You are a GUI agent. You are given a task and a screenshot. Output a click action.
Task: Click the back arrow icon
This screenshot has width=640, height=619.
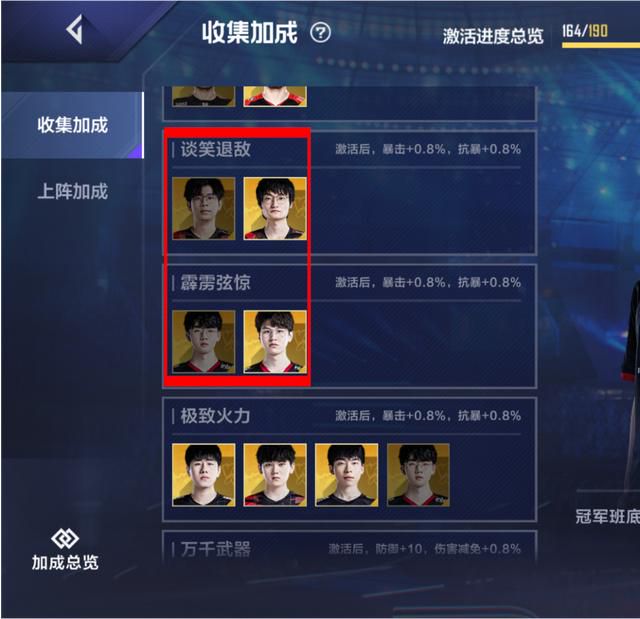75,29
